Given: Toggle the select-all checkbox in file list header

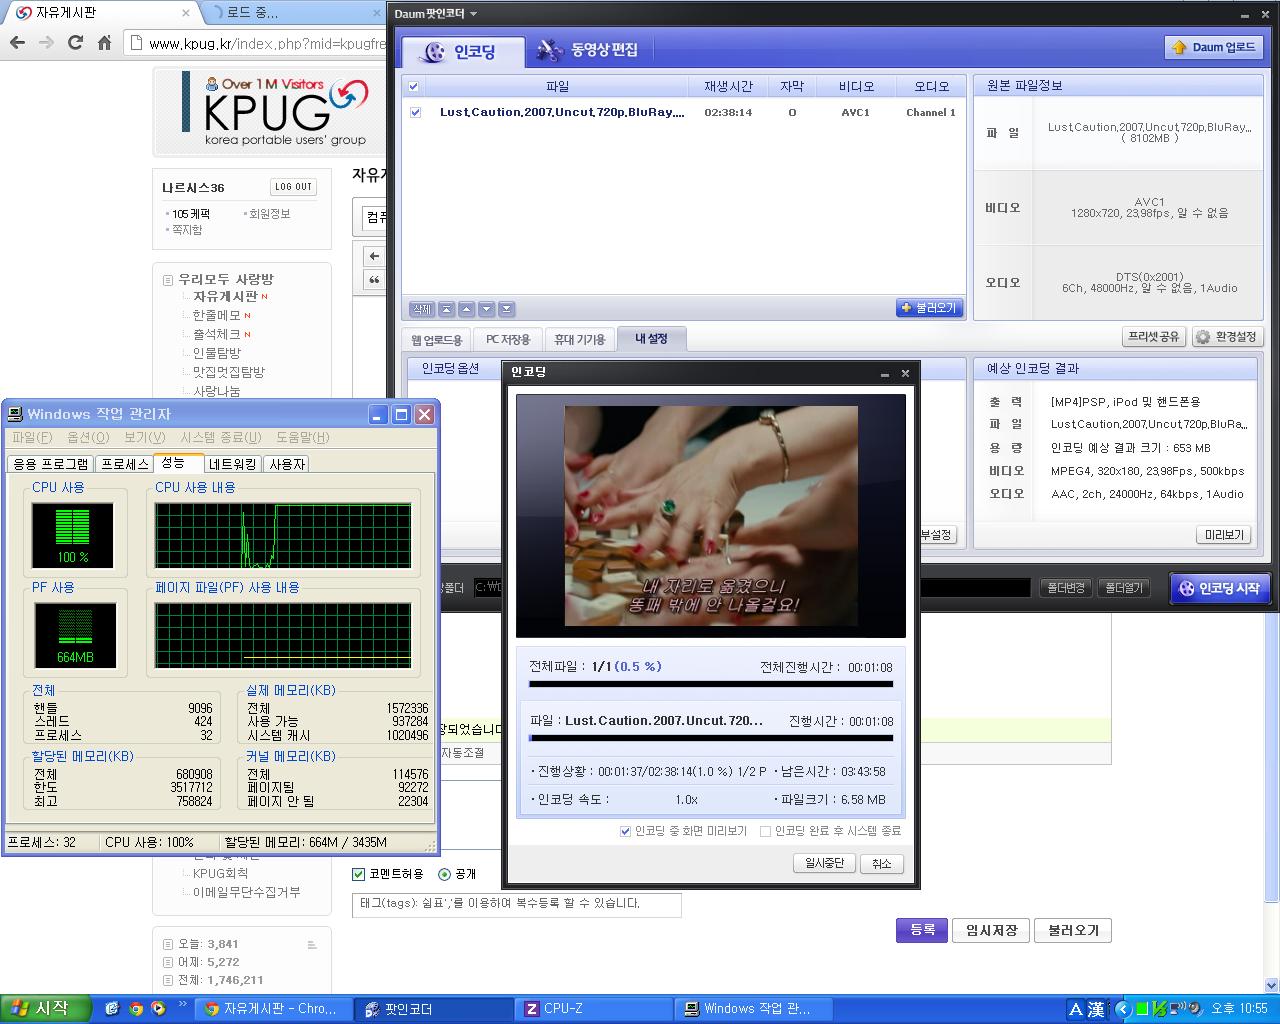Looking at the screenshot, I should (x=413, y=87).
